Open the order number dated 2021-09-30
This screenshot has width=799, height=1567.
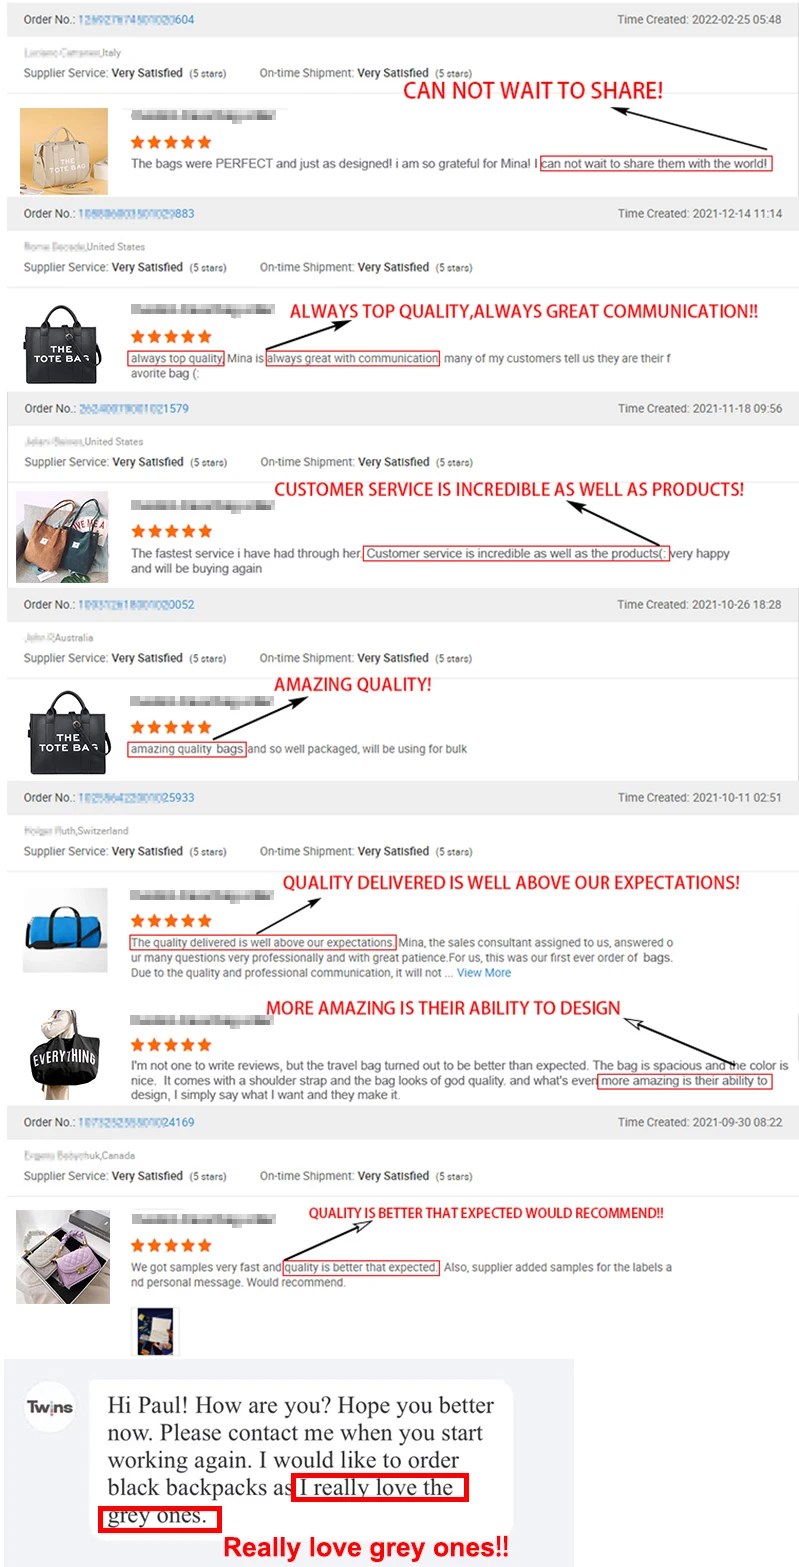136,1123
